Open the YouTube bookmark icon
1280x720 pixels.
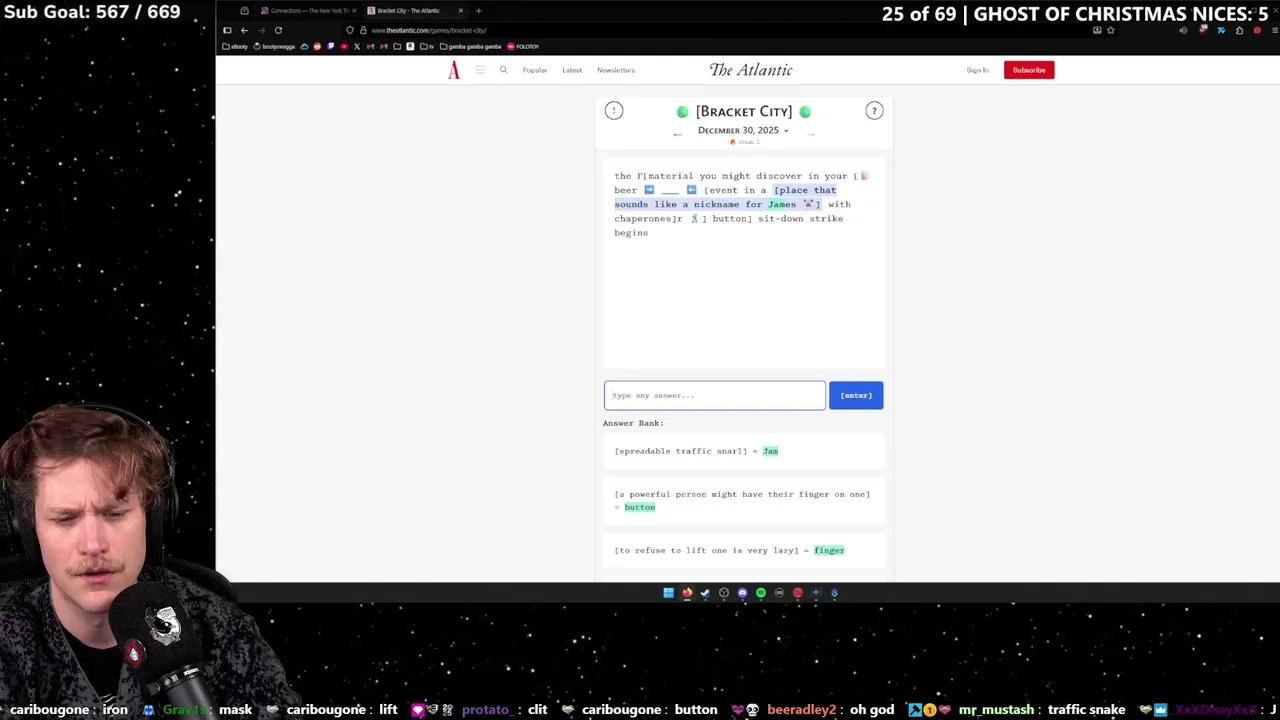344,47
